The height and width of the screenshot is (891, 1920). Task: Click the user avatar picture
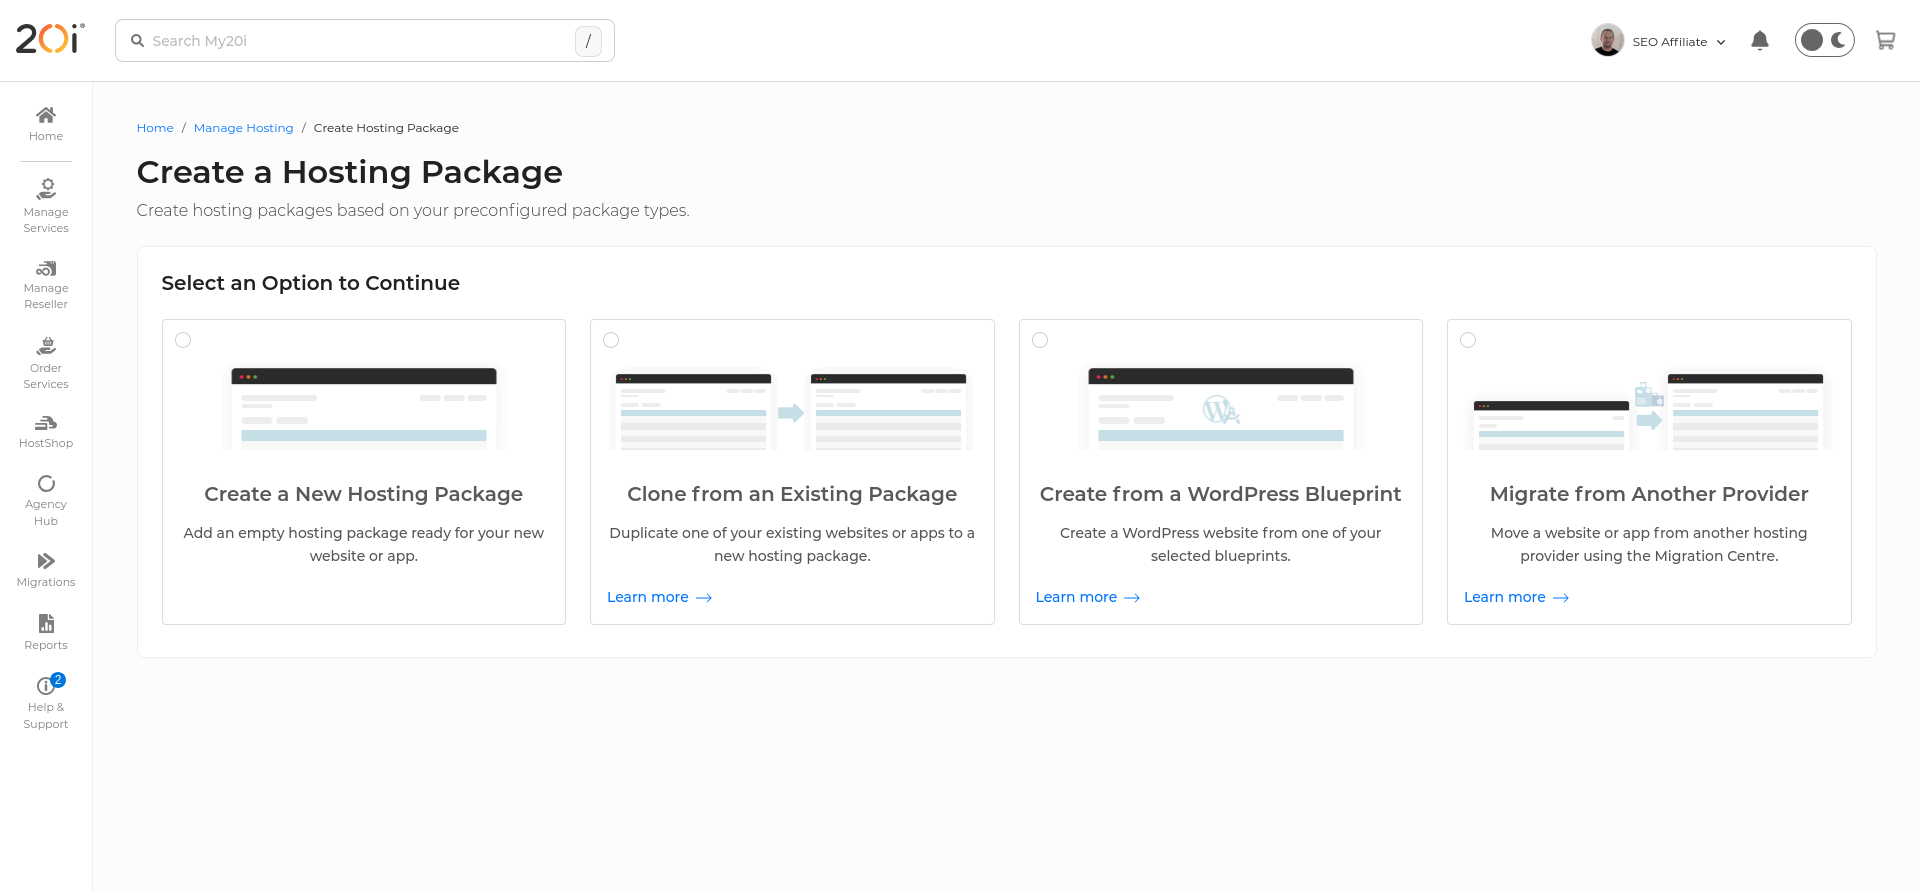[1607, 40]
